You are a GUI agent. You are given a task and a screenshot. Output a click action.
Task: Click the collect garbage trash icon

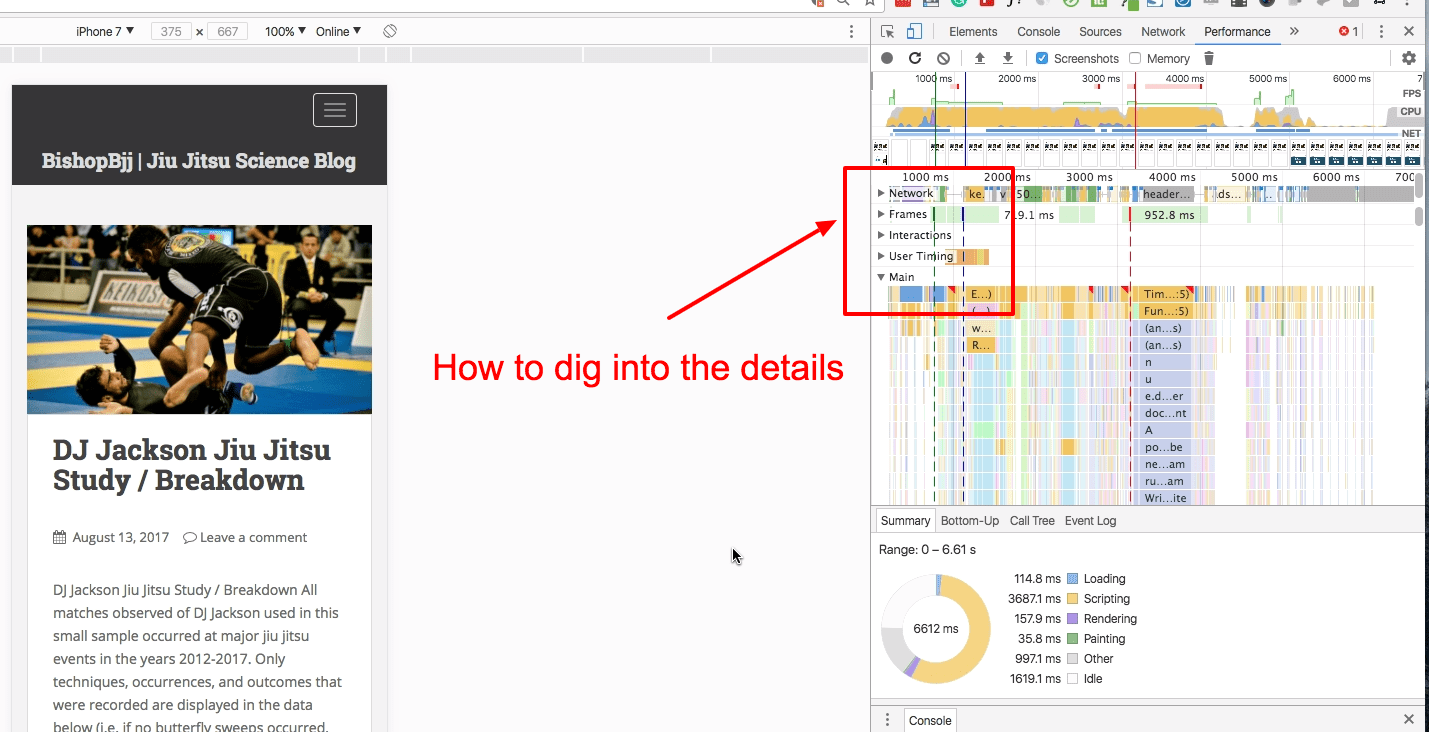(x=1209, y=59)
